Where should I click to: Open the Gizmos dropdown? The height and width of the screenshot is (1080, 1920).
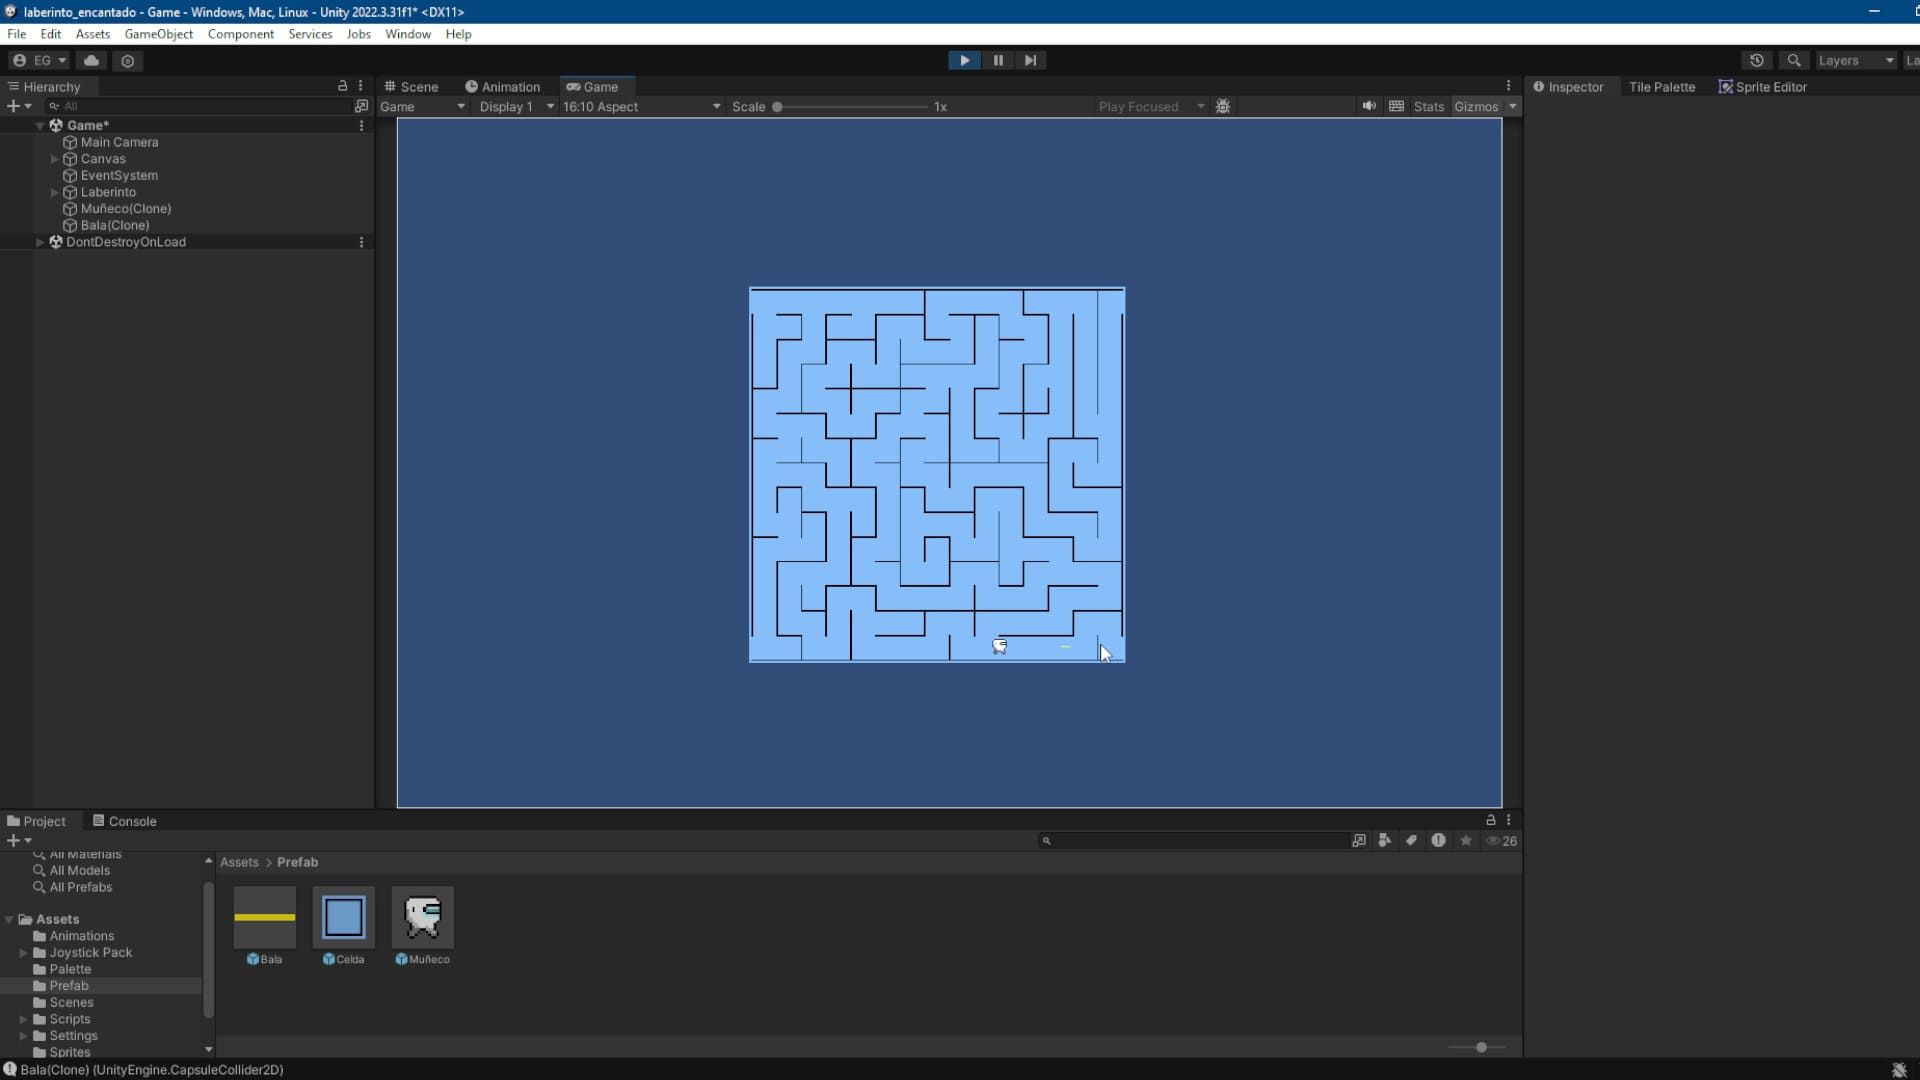pos(1485,106)
